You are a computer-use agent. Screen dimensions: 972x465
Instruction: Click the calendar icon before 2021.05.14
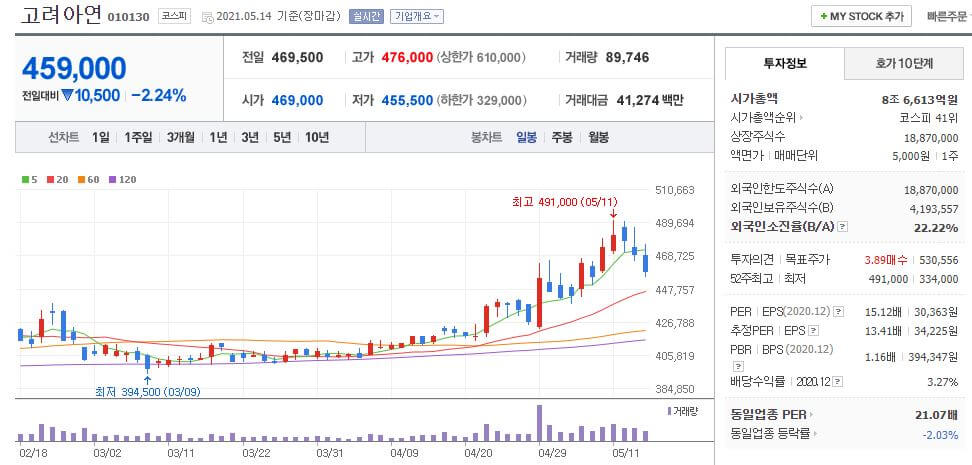[208, 17]
